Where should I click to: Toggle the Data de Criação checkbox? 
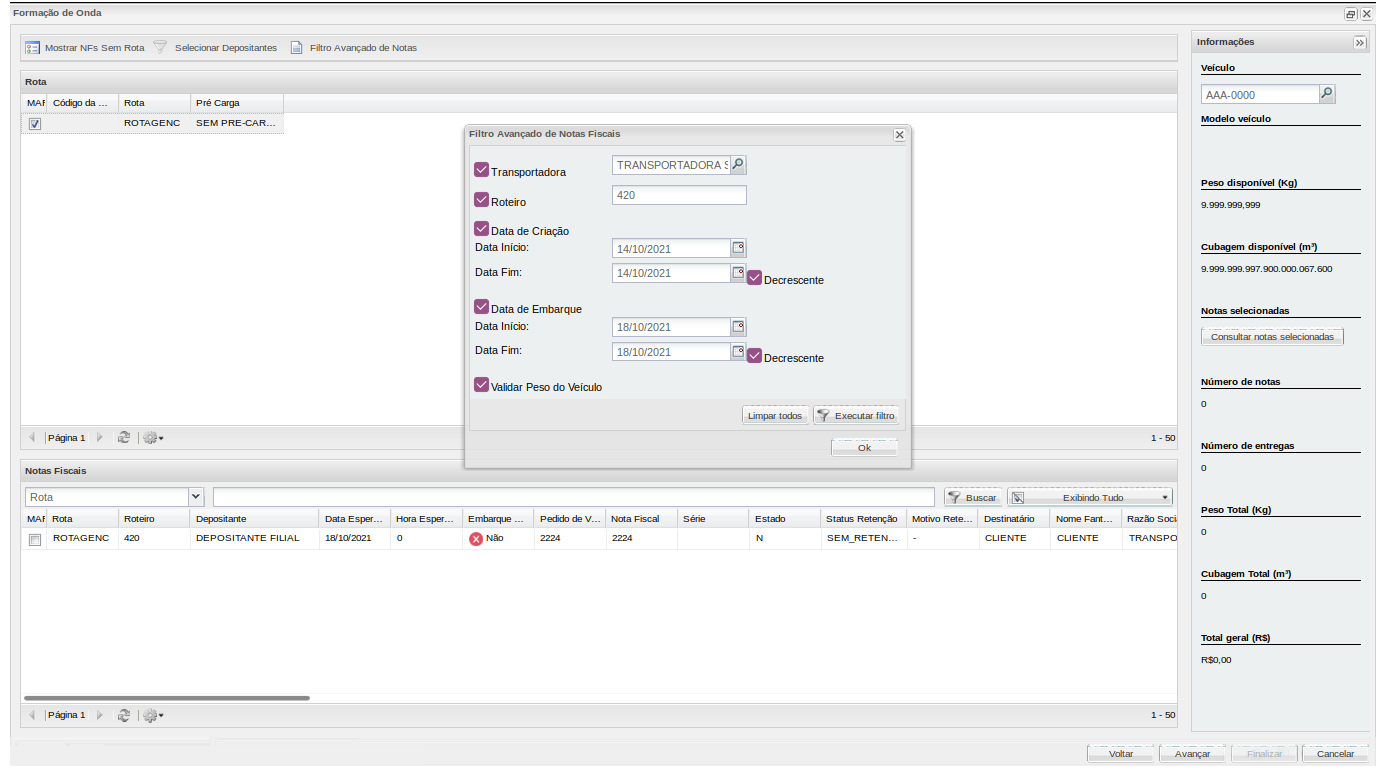[x=482, y=229]
